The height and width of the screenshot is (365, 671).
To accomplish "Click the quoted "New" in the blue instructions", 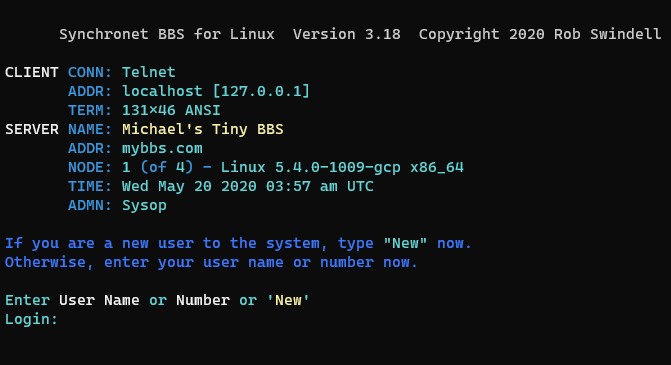I will (405, 243).
